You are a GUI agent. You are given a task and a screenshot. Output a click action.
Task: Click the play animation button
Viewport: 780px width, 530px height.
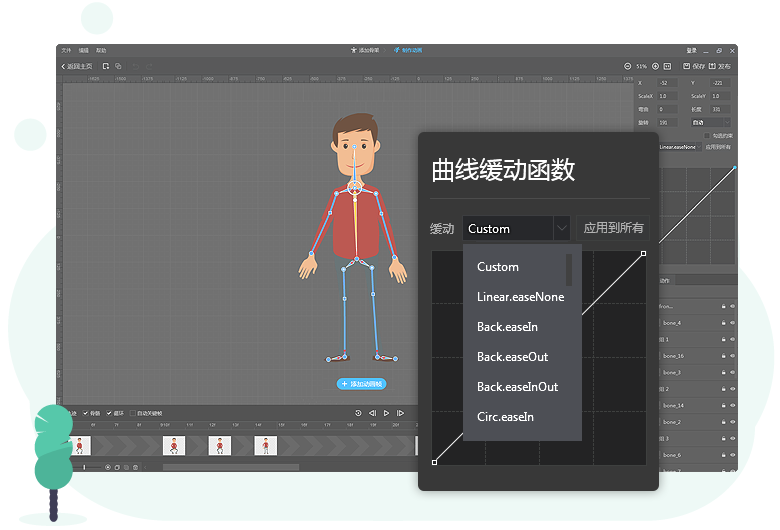pyautogui.click(x=386, y=413)
